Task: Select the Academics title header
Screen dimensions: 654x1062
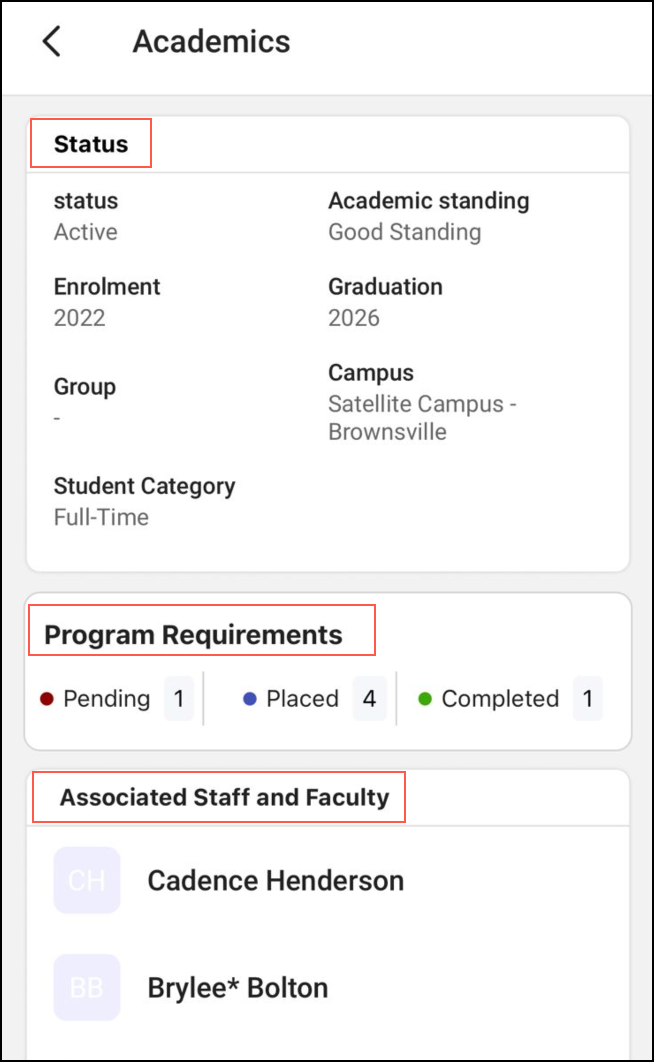Action: point(210,41)
